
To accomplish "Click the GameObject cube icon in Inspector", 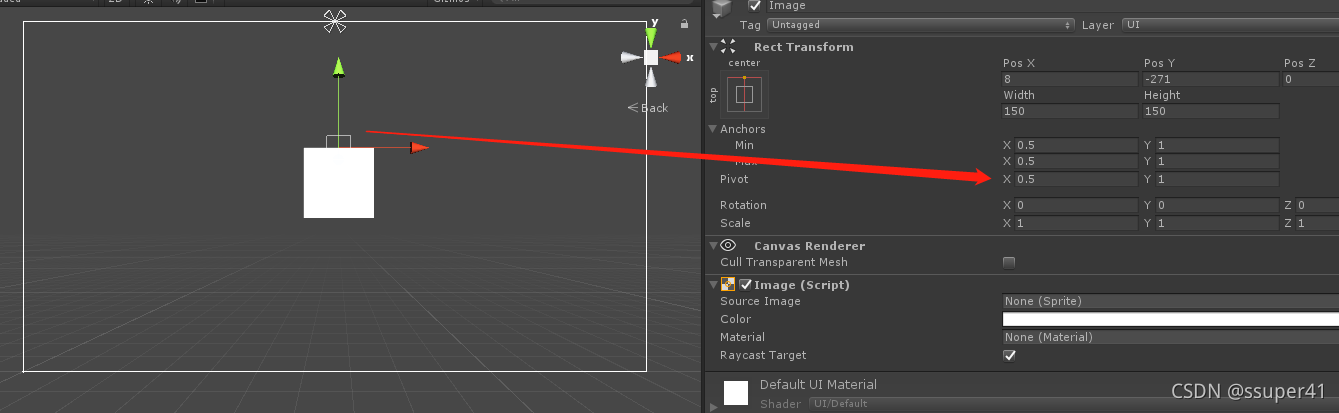I will pyautogui.click(x=721, y=9).
